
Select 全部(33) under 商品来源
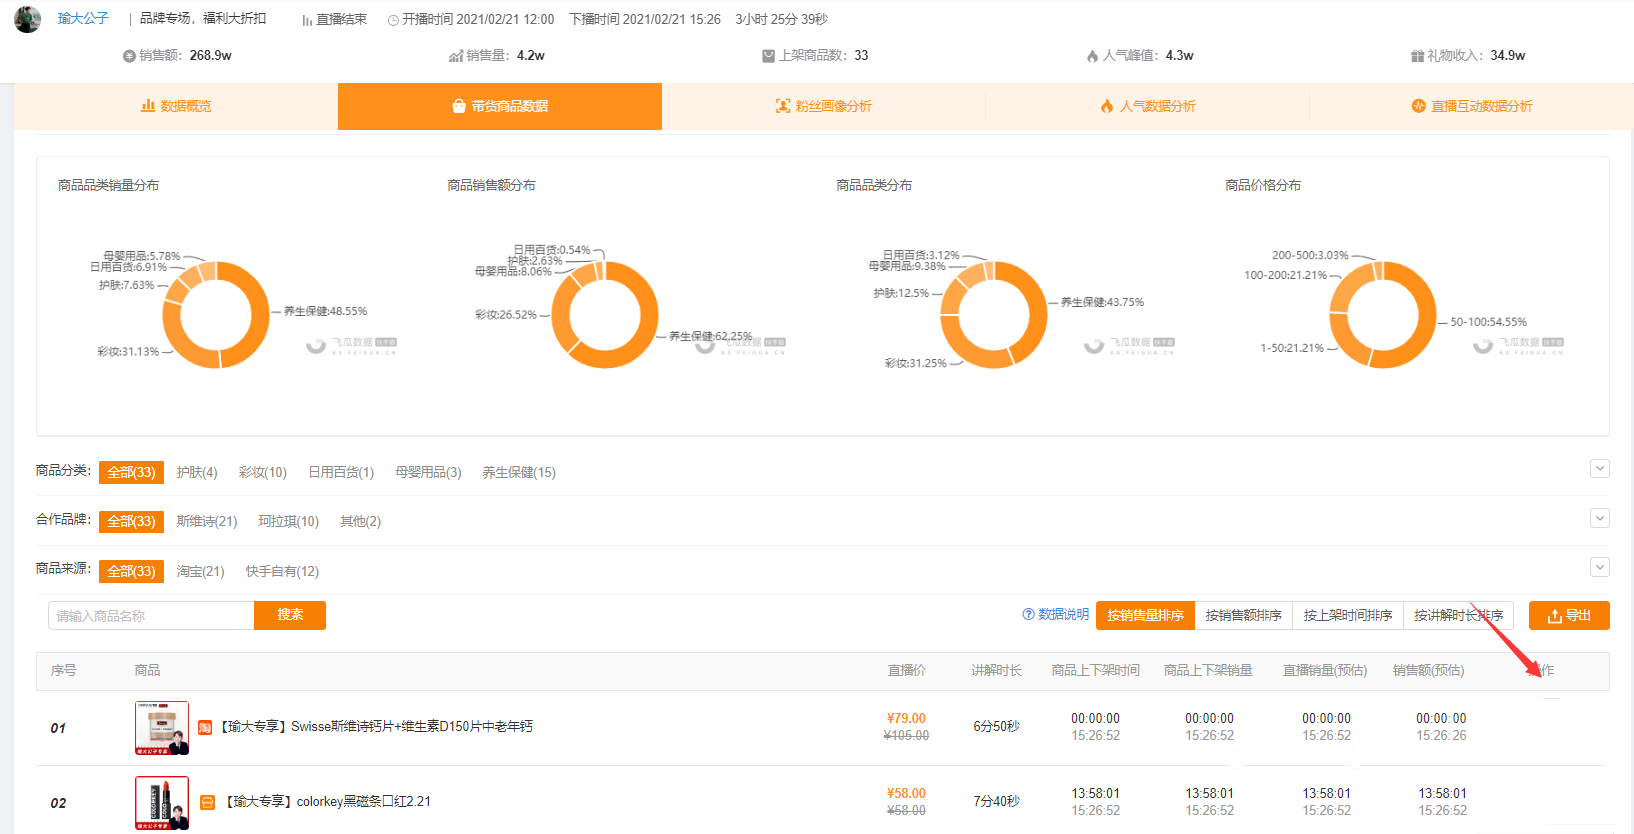pyautogui.click(x=131, y=571)
